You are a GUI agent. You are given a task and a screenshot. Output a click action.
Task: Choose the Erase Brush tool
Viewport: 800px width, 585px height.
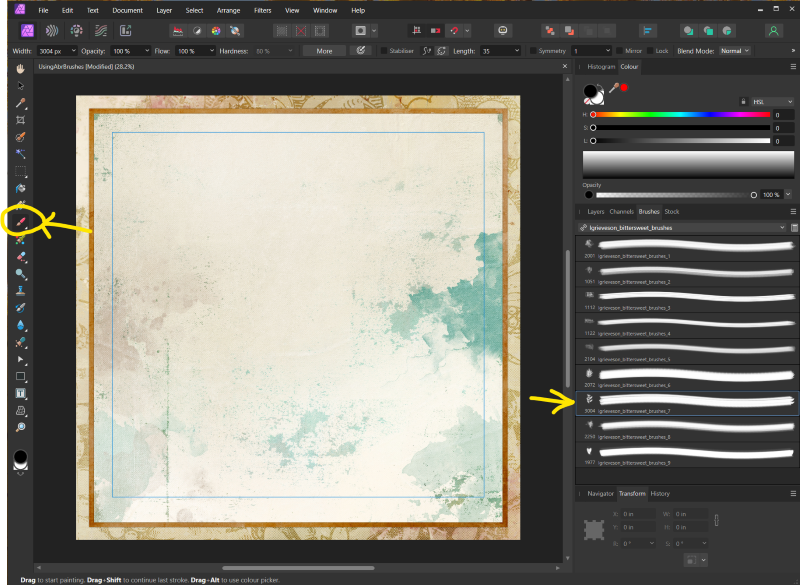[20, 257]
